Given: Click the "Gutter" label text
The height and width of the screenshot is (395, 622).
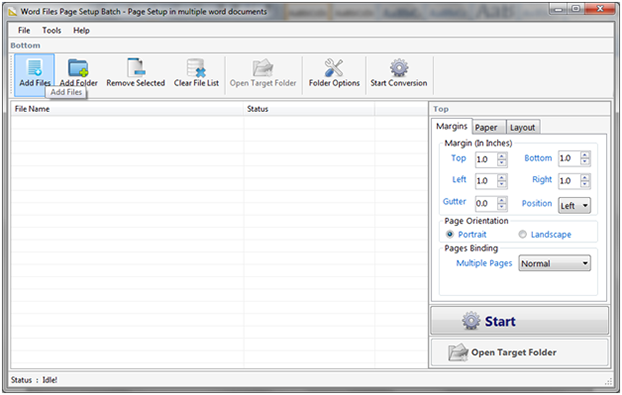Looking at the screenshot, I should [x=454, y=201].
